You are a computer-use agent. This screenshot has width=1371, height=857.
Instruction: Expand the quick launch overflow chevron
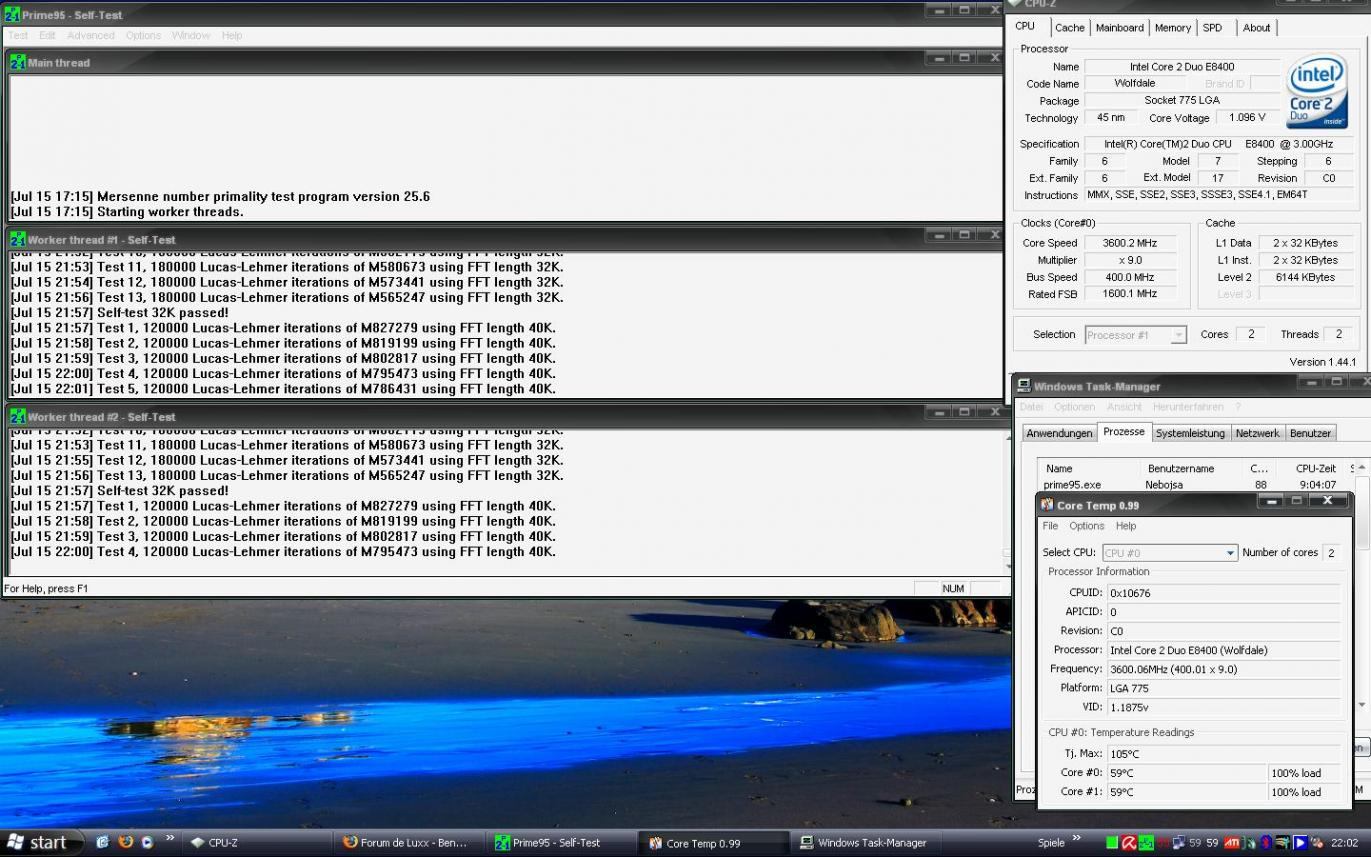click(170, 837)
